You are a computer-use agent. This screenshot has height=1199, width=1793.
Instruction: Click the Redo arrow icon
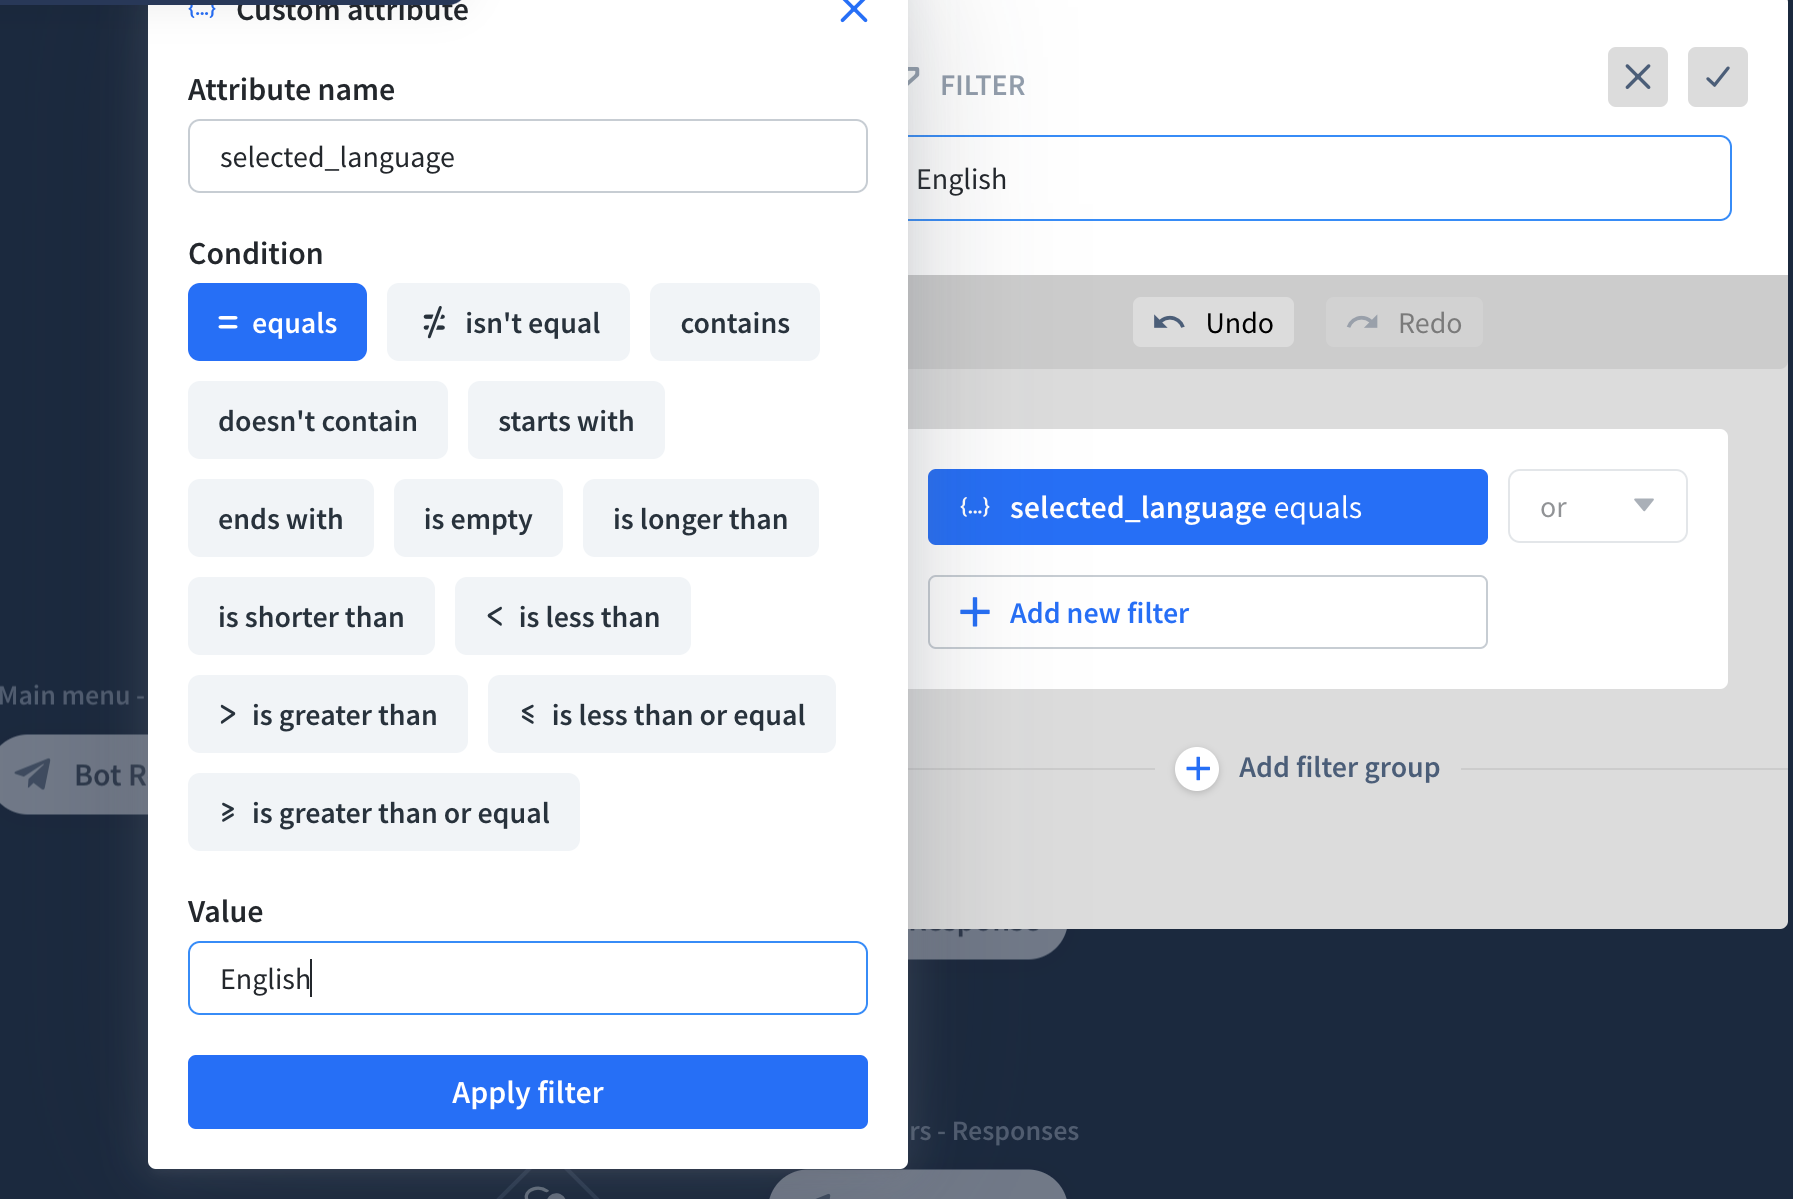[1362, 322]
